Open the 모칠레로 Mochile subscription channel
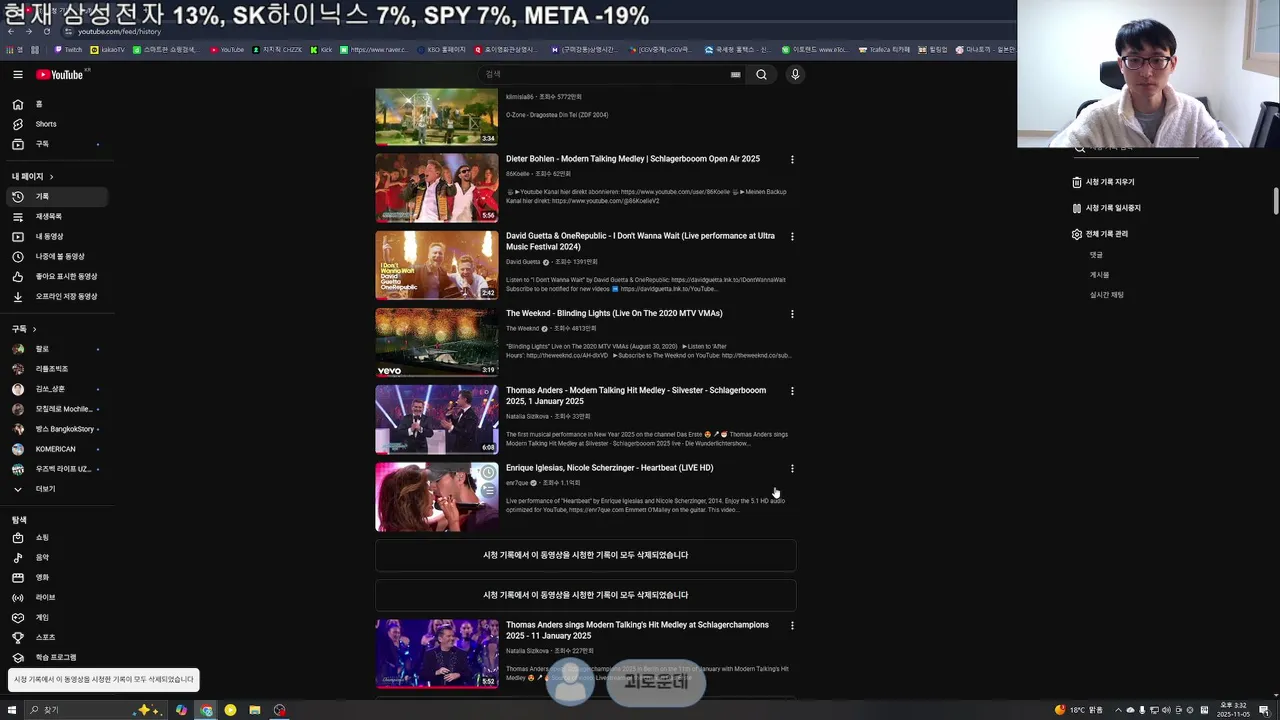The width and height of the screenshot is (1280, 720). click(55, 409)
